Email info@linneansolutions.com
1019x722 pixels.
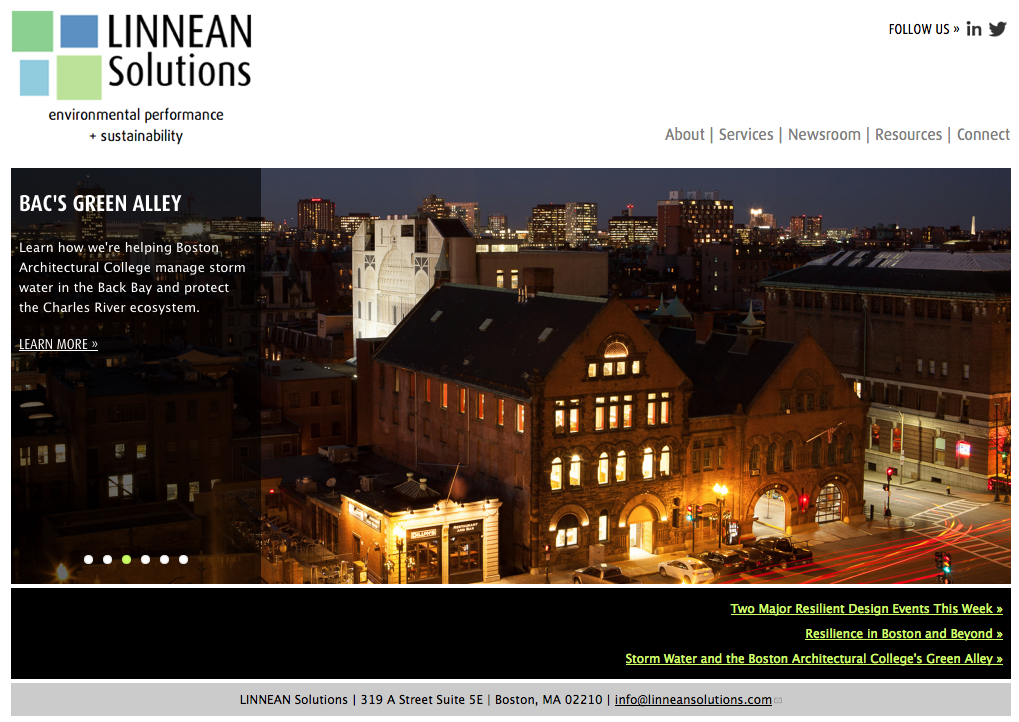(693, 700)
